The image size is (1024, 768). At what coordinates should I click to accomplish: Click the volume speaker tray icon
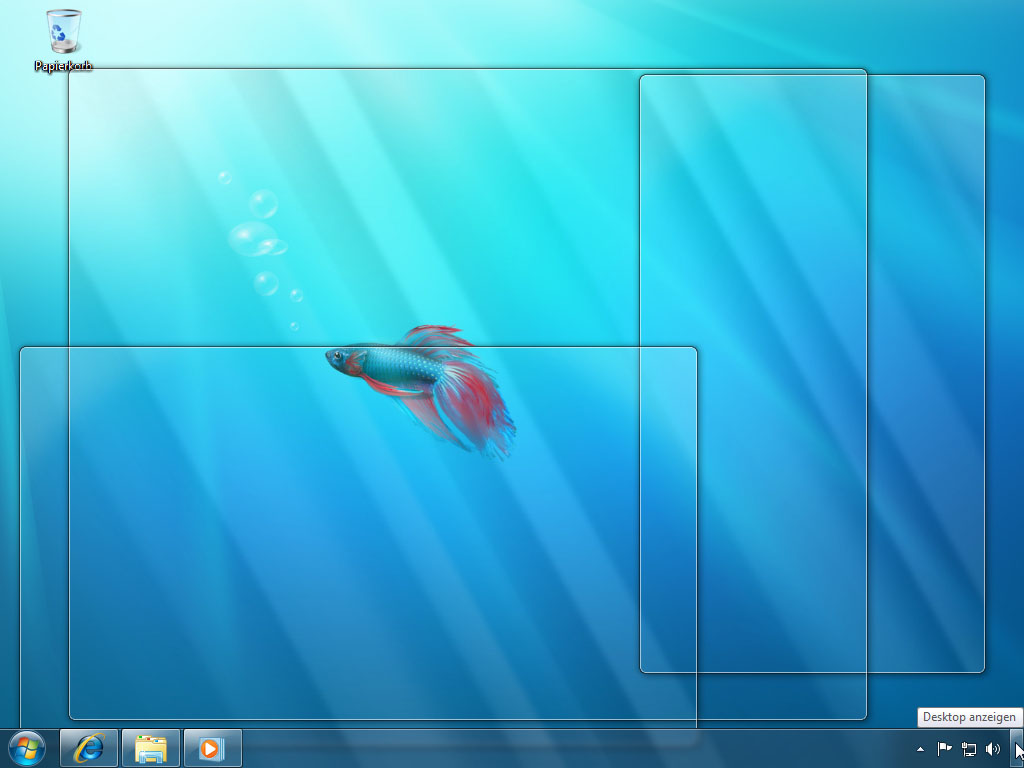(x=992, y=748)
